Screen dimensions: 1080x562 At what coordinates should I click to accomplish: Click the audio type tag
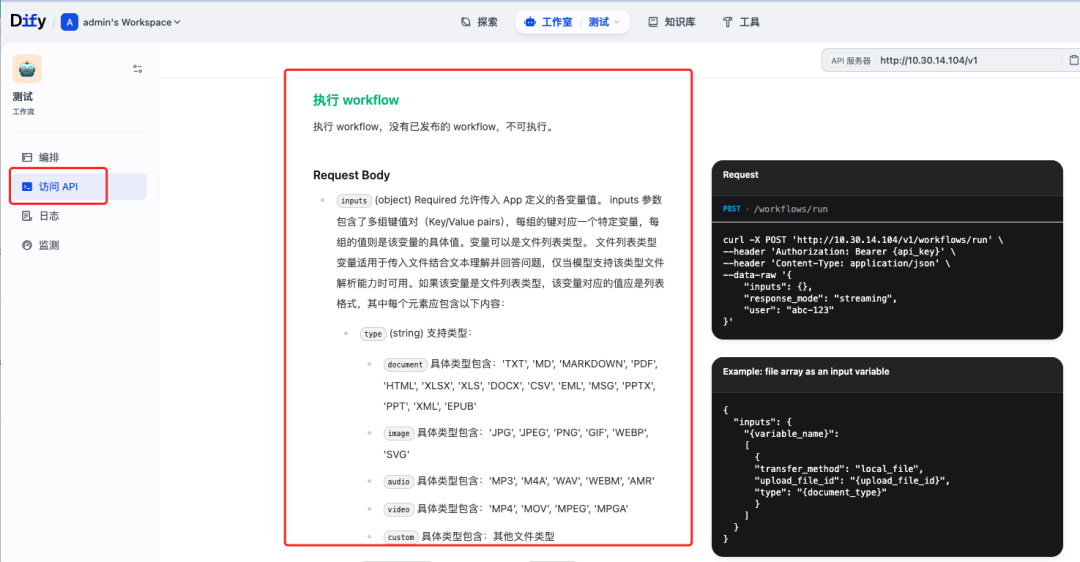398,481
